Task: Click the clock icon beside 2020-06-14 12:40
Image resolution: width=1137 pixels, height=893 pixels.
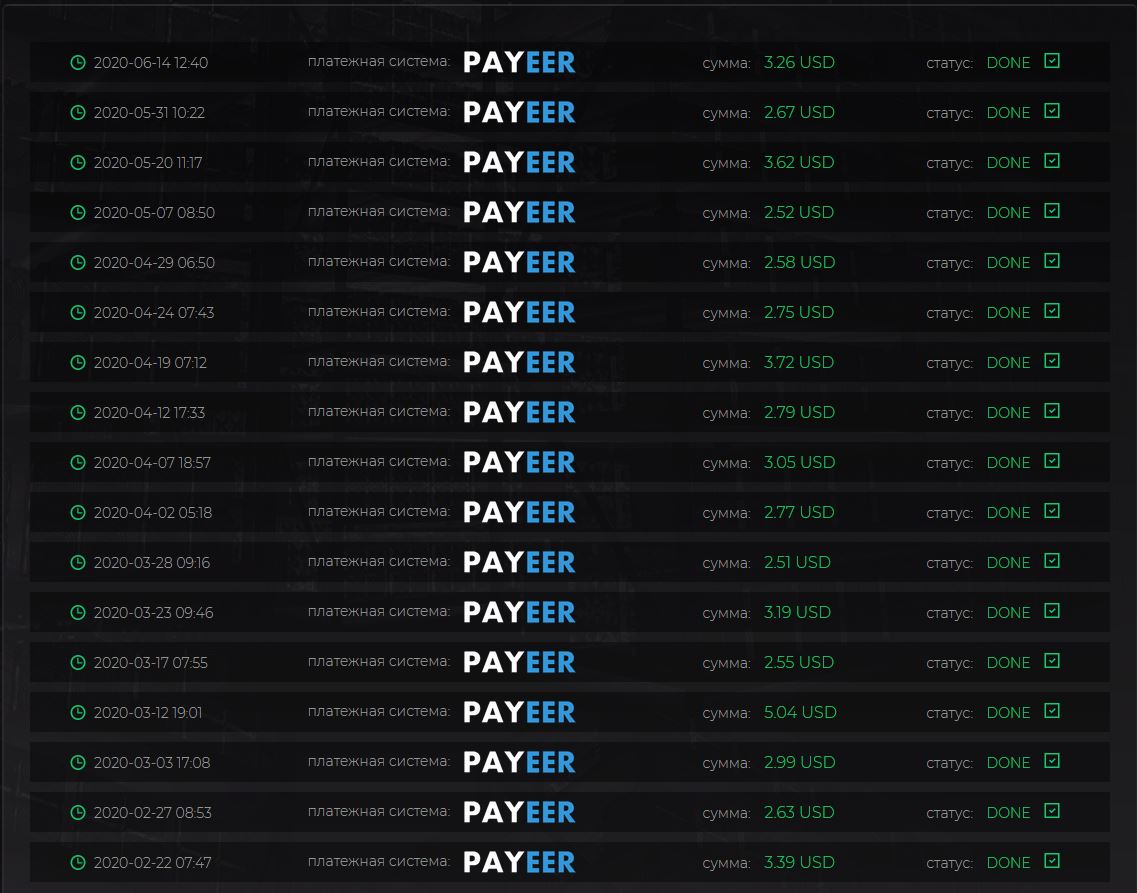Action: tap(78, 62)
